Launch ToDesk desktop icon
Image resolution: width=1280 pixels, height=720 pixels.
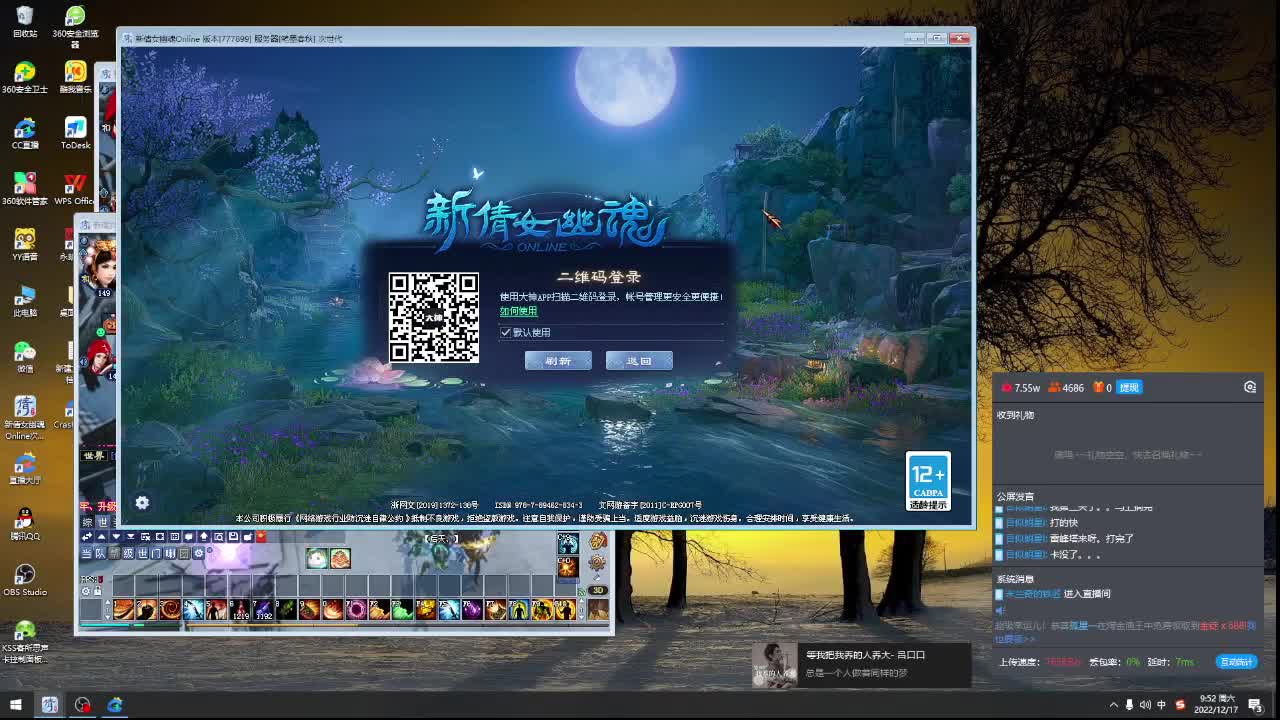tap(75, 133)
